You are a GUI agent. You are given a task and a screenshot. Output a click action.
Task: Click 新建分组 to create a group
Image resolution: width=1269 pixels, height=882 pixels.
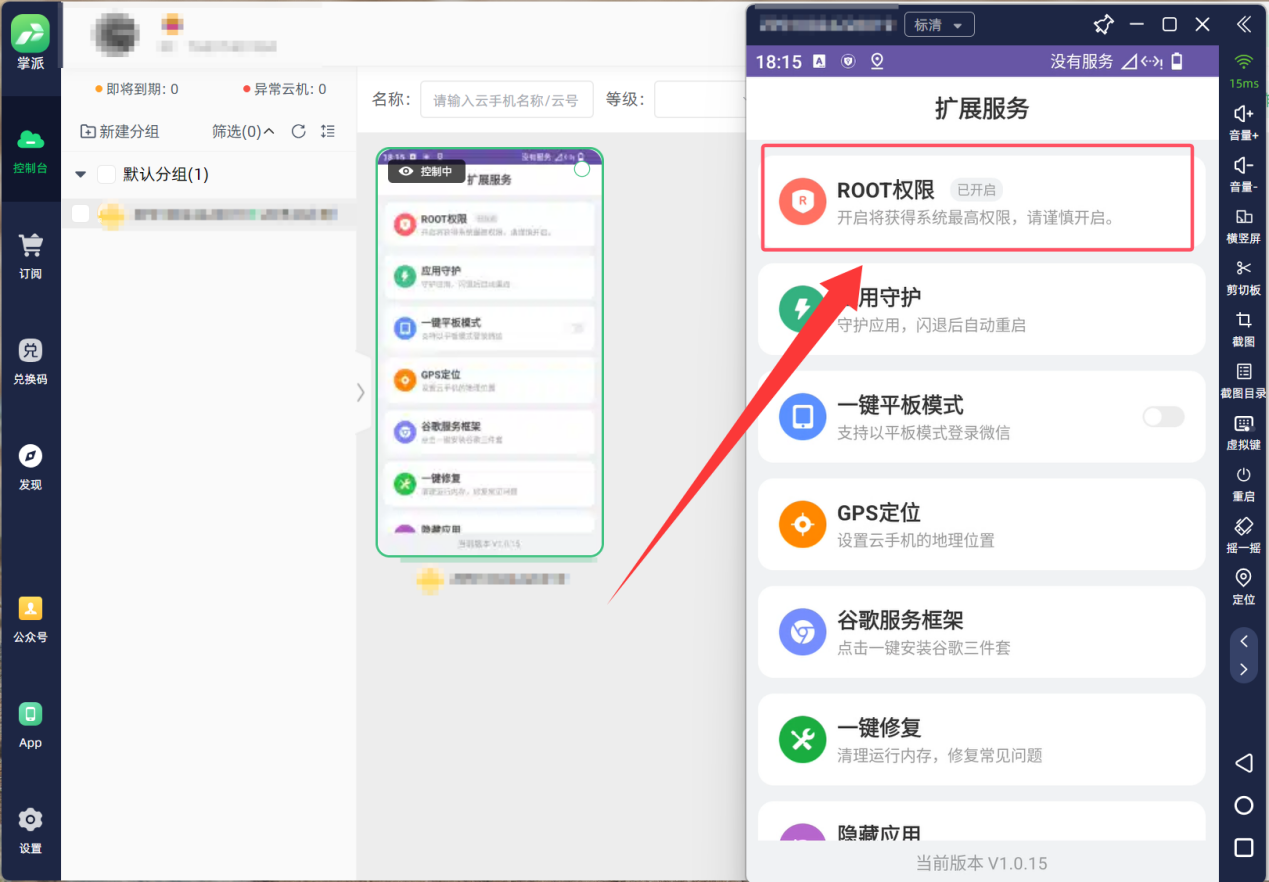119,131
